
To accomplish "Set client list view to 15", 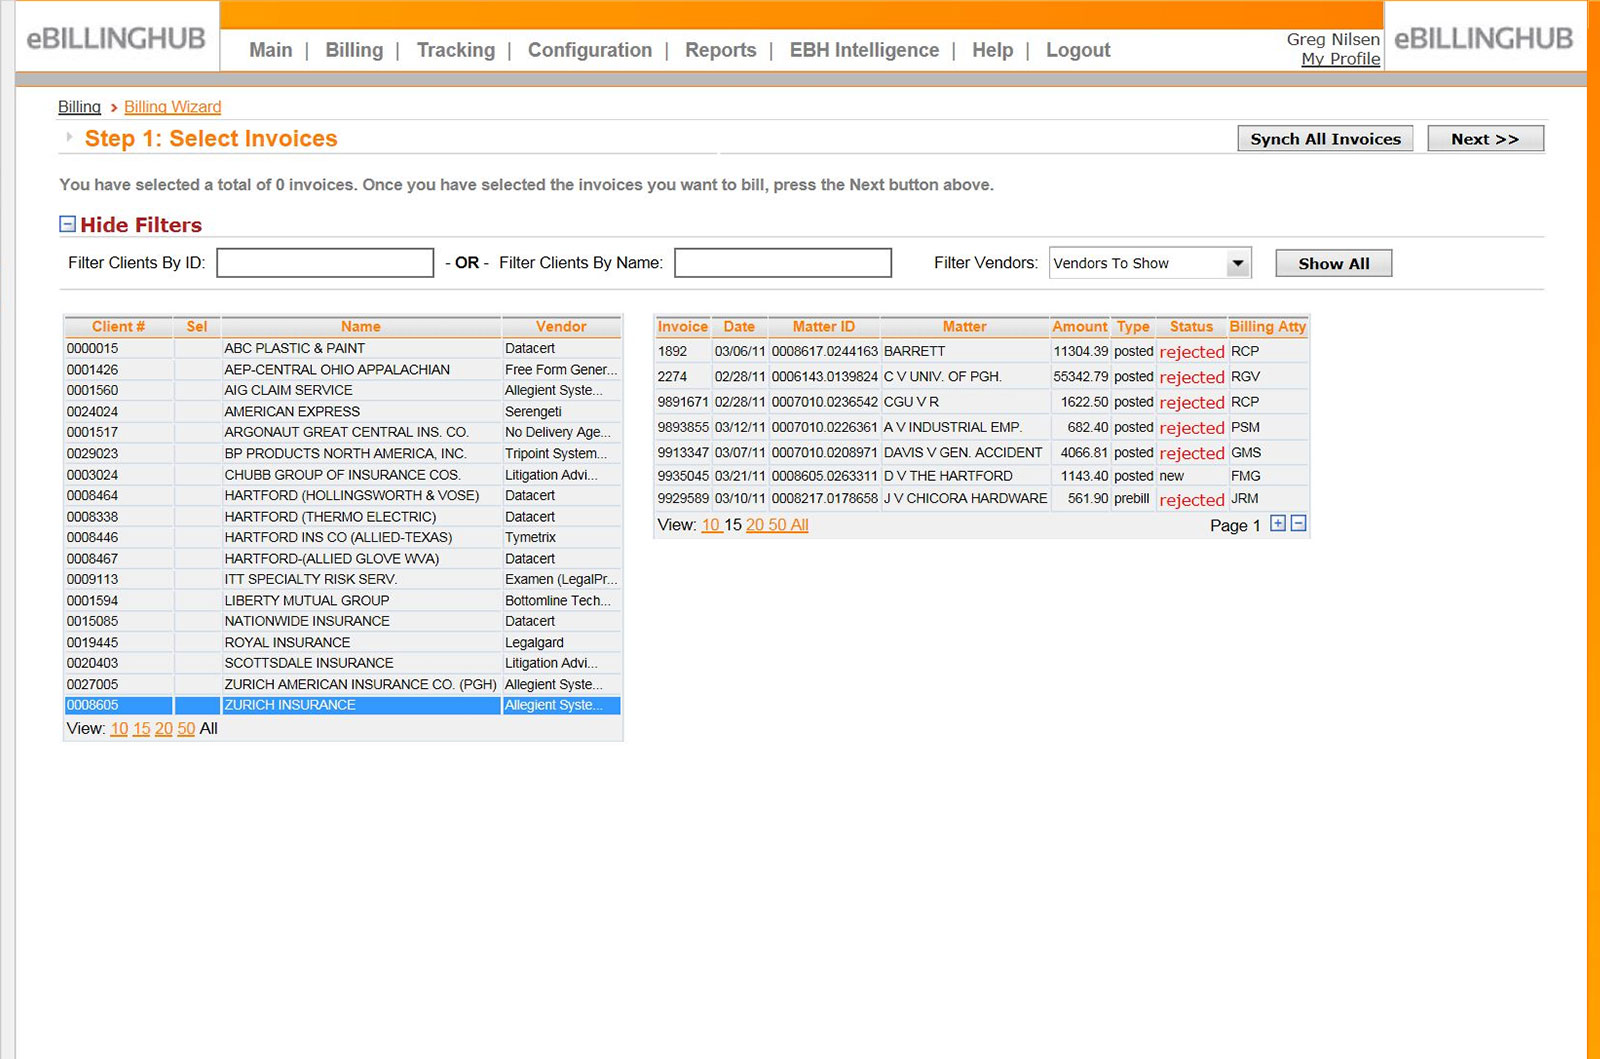I will tap(141, 729).
